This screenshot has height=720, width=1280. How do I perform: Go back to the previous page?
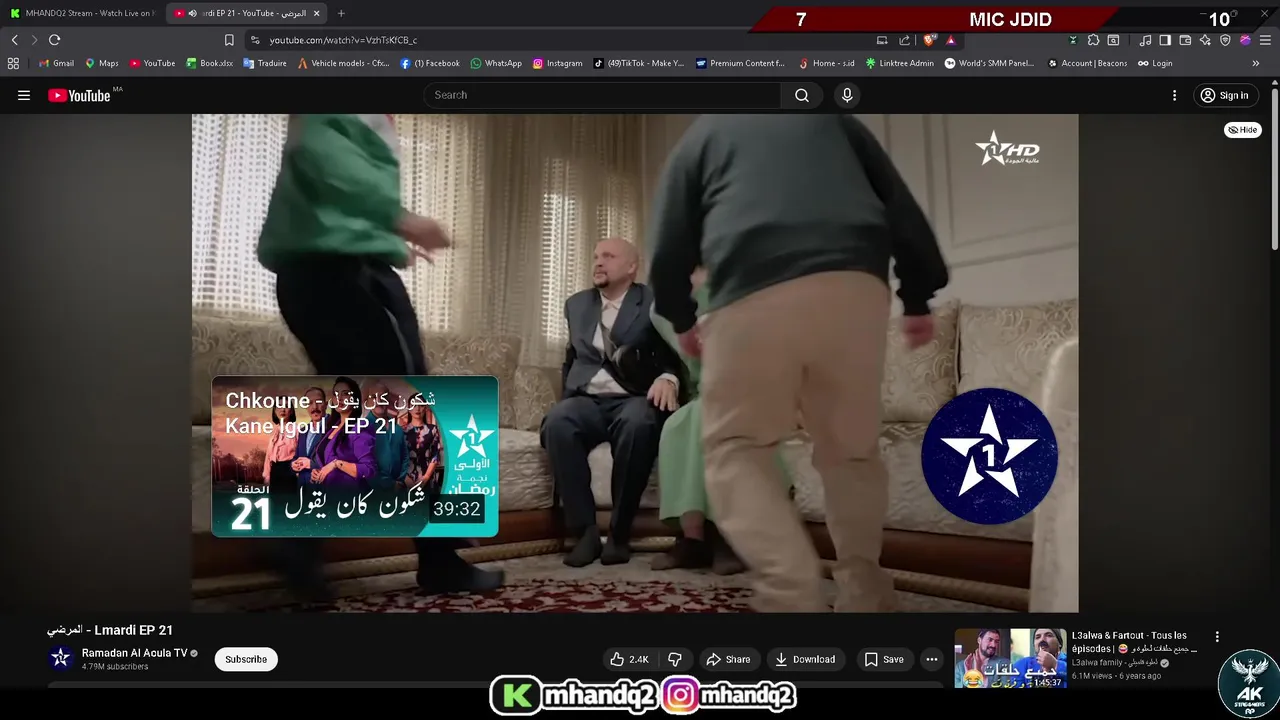pos(14,40)
